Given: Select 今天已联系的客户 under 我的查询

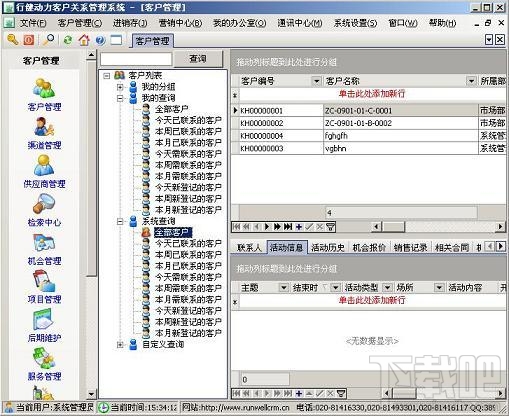Looking at the screenshot, I should tap(188, 120).
